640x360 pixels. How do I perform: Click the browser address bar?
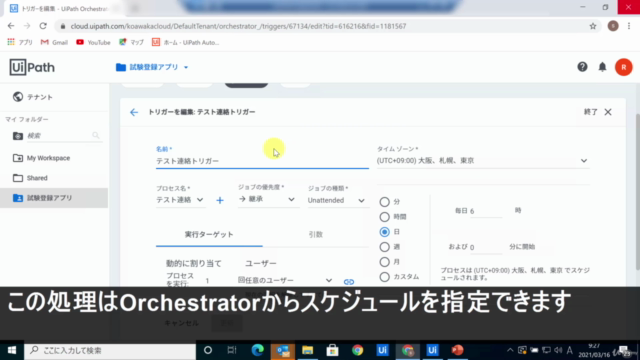[x=327, y=26]
